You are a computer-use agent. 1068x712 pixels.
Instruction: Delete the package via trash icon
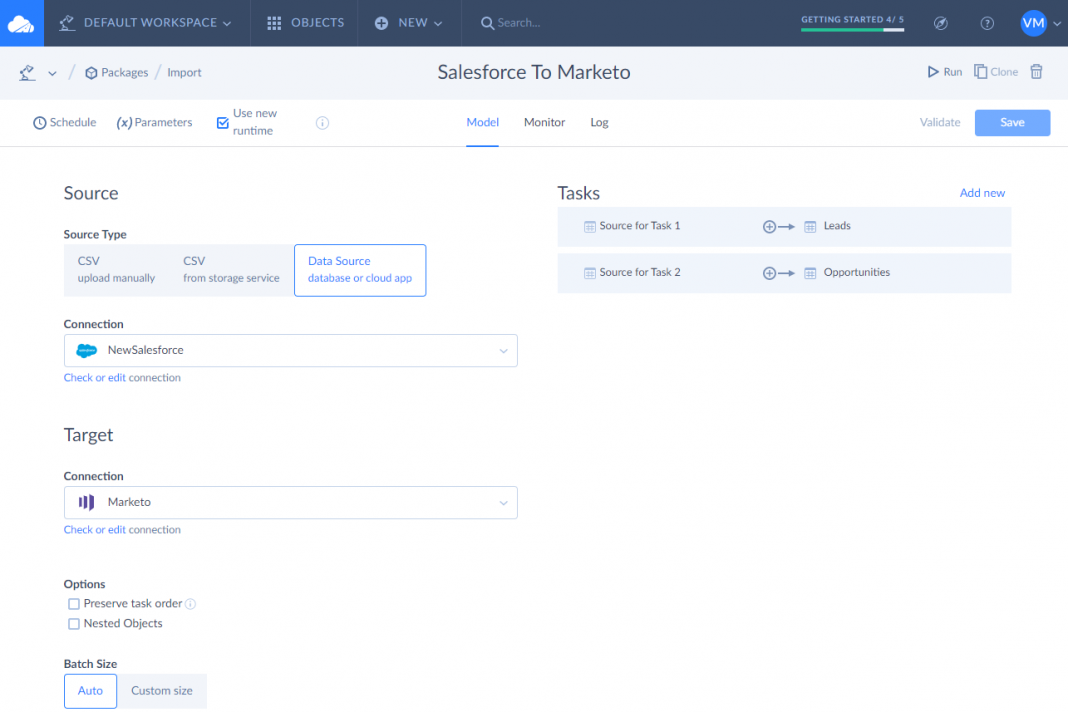click(1036, 71)
